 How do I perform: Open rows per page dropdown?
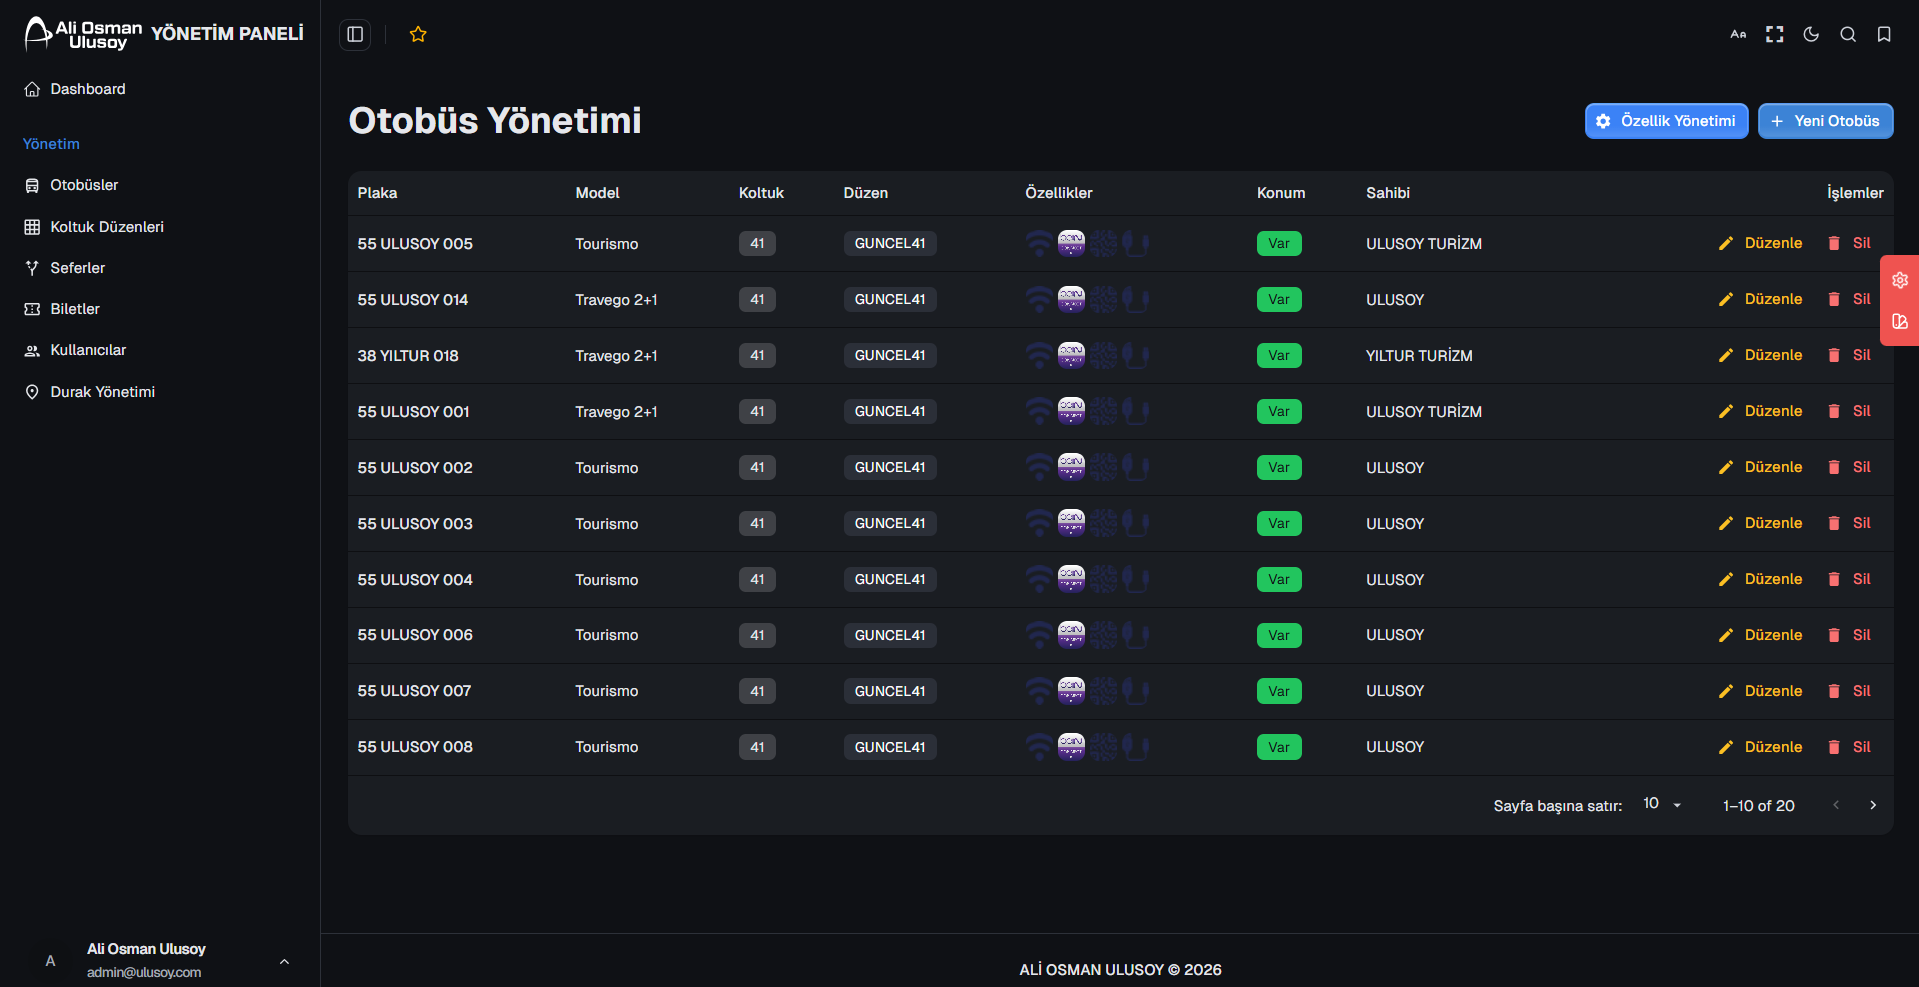click(1663, 804)
